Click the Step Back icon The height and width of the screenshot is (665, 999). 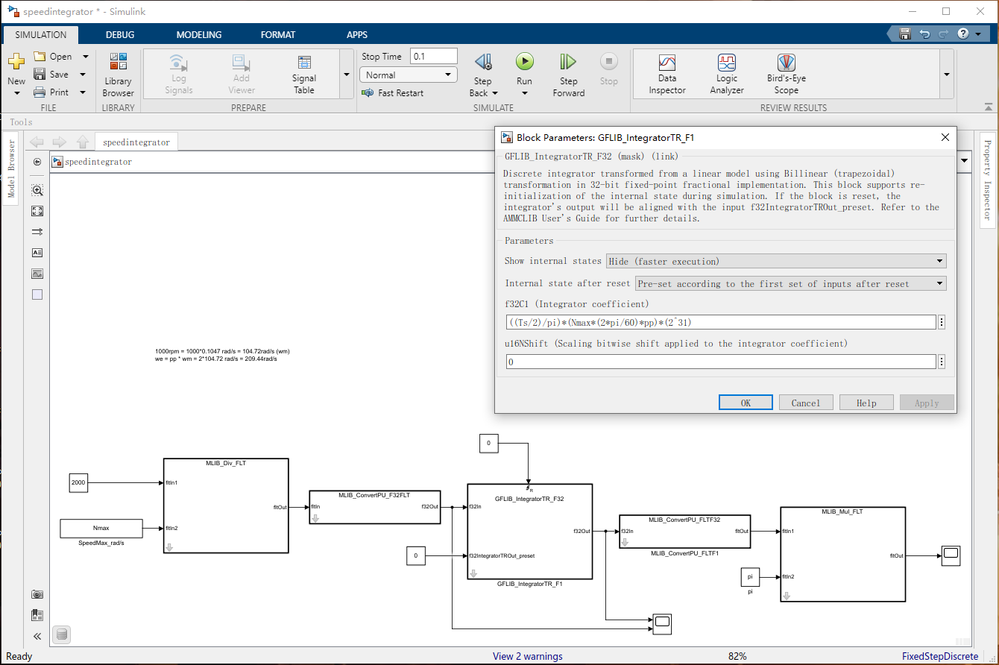point(484,62)
